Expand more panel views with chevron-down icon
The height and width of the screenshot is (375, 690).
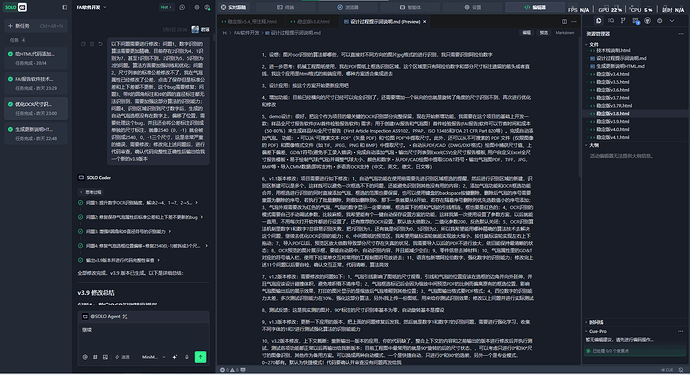click(x=672, y=21)
